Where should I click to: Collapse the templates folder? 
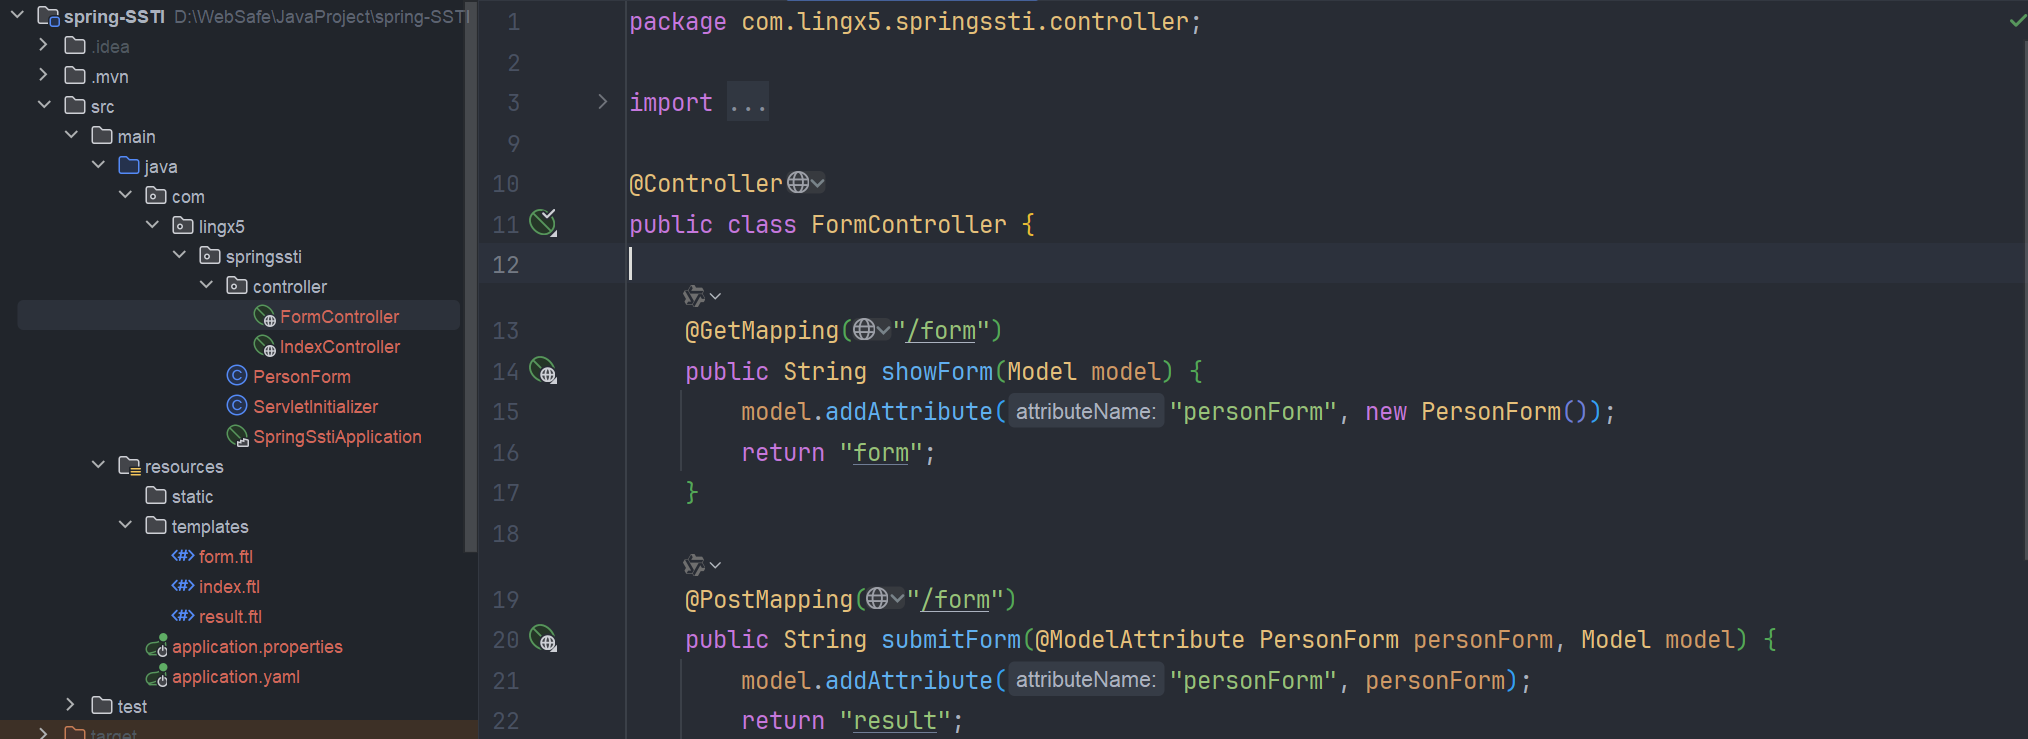pos(125,525)
